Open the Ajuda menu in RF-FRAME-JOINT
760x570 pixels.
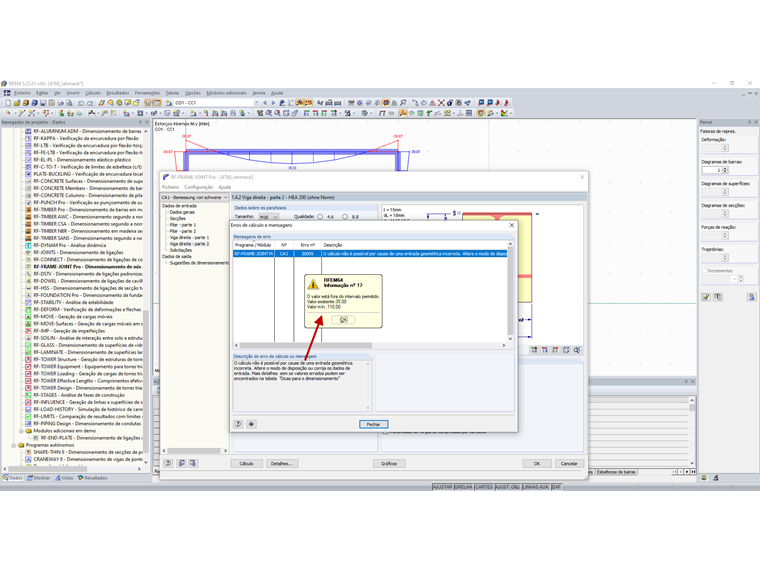(224, 187)
